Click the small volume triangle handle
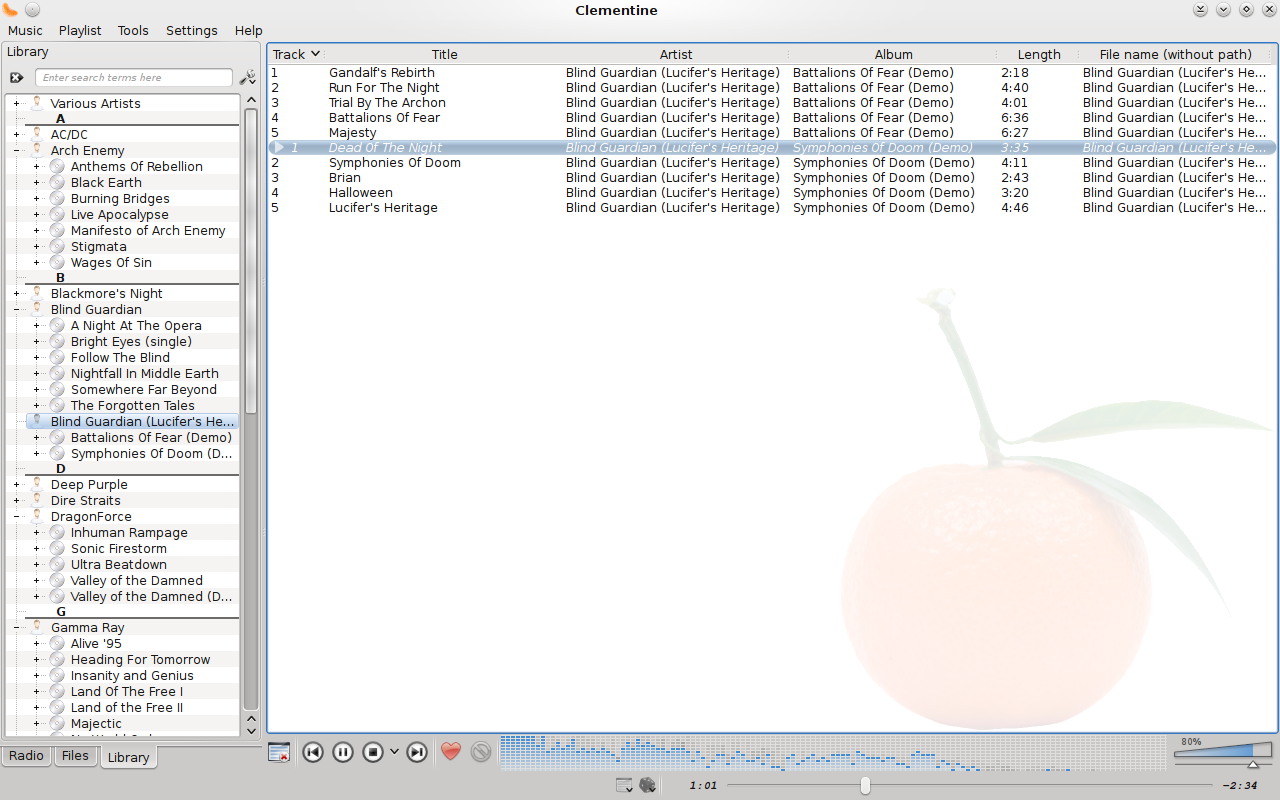This screenshot has height=800, width=1280. 1253,764
